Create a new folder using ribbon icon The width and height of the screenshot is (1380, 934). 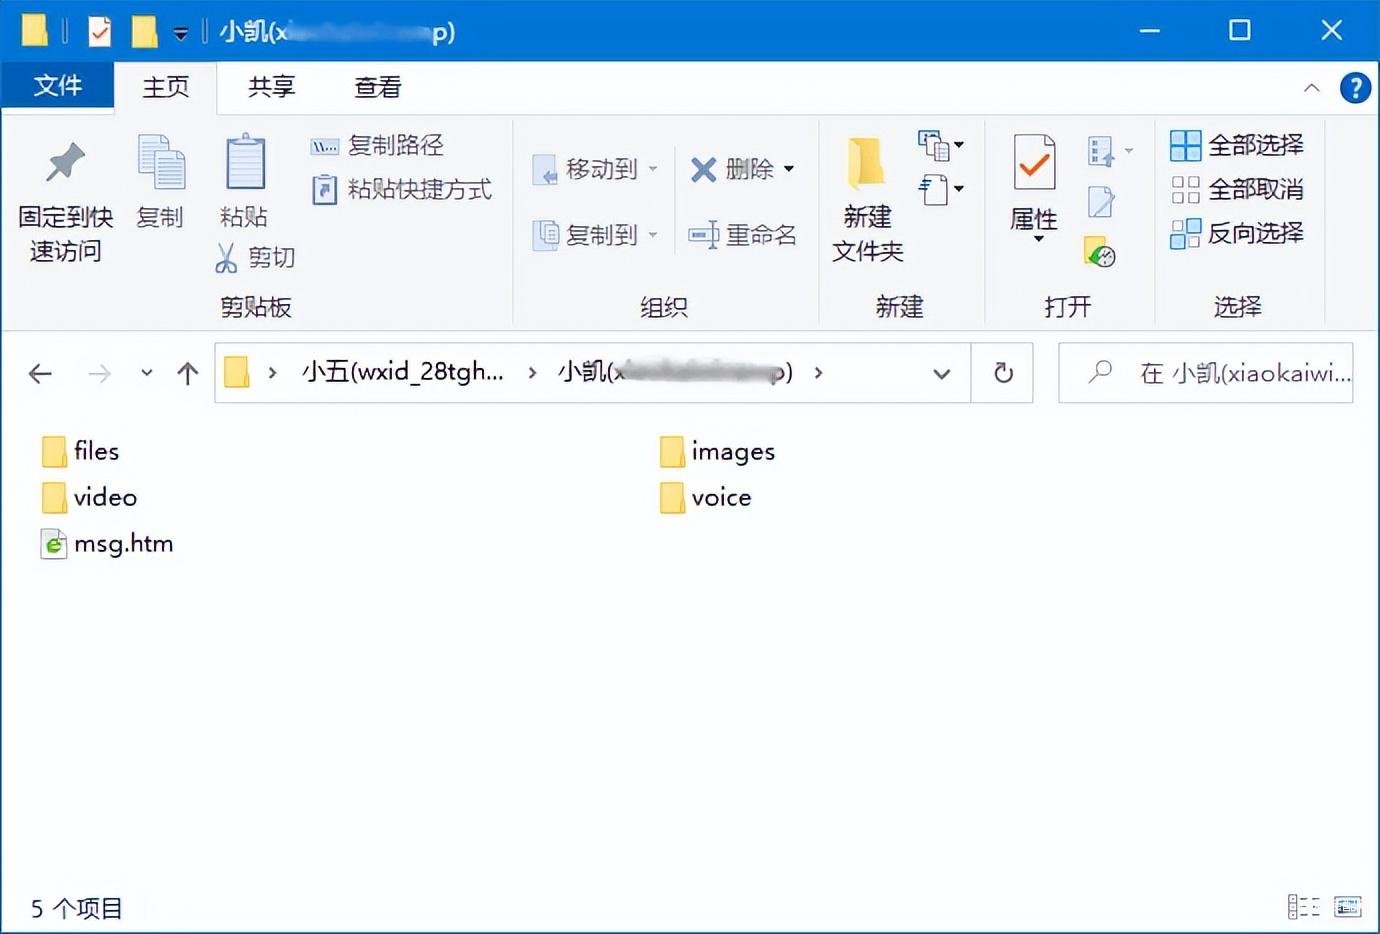tap(866, 165)
